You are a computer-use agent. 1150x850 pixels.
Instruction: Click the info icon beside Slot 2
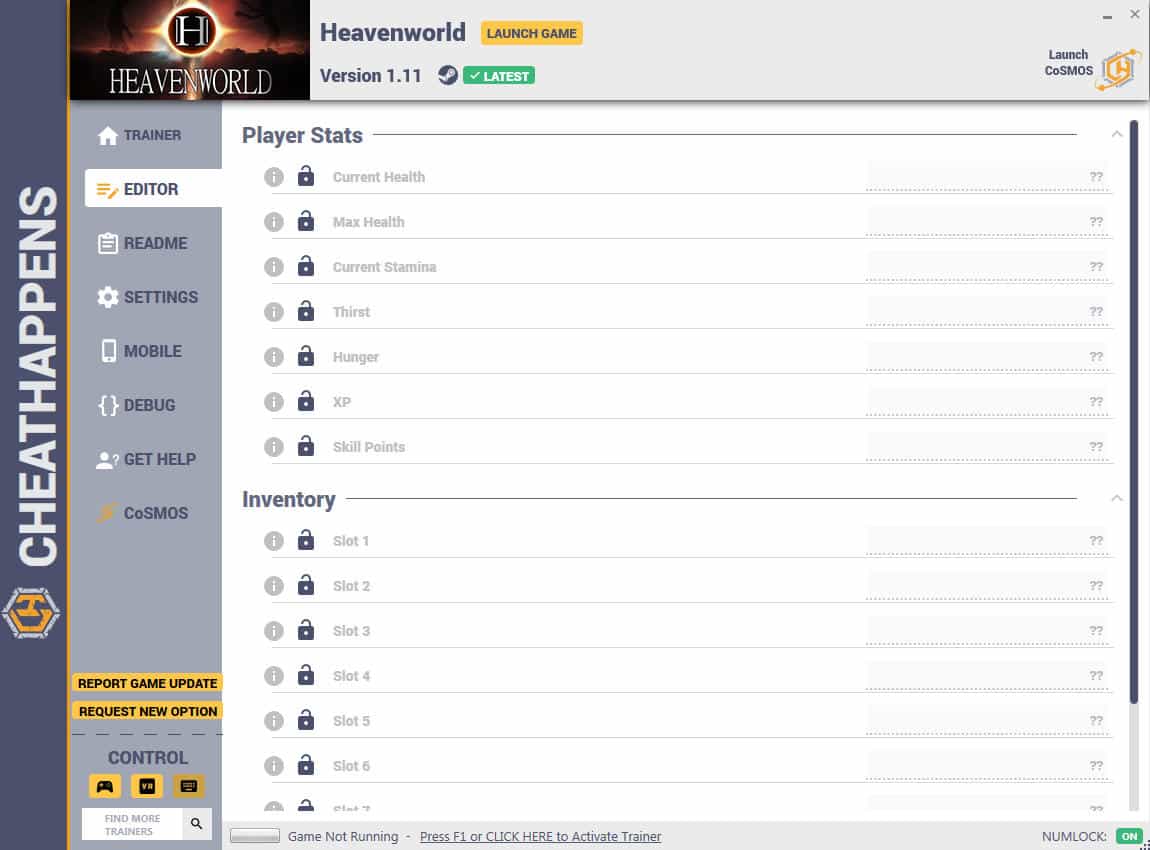pyautogui.click(x=274, y=586)
